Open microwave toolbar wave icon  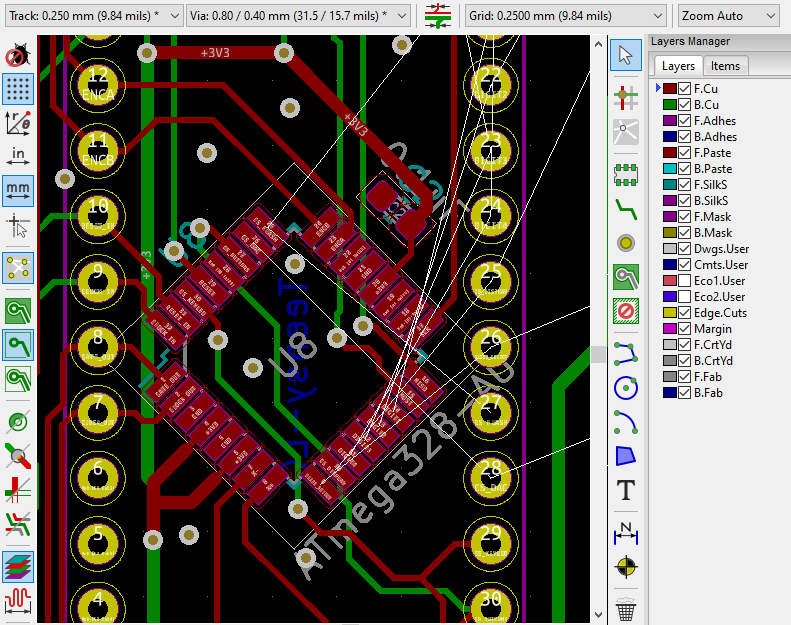click(x=18, y=601)
